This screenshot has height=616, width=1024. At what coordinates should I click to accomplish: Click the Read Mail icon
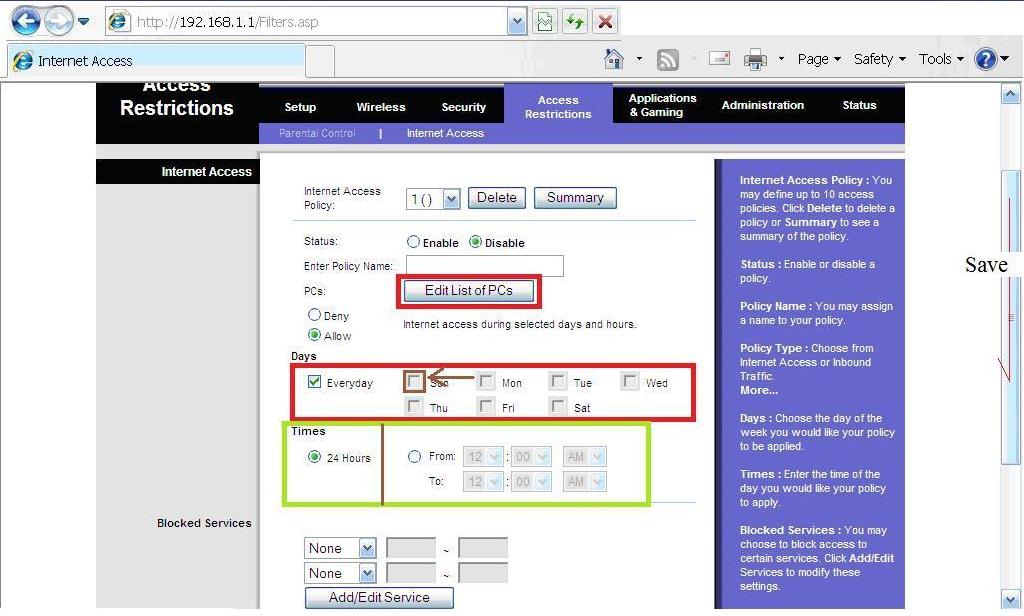719,58
